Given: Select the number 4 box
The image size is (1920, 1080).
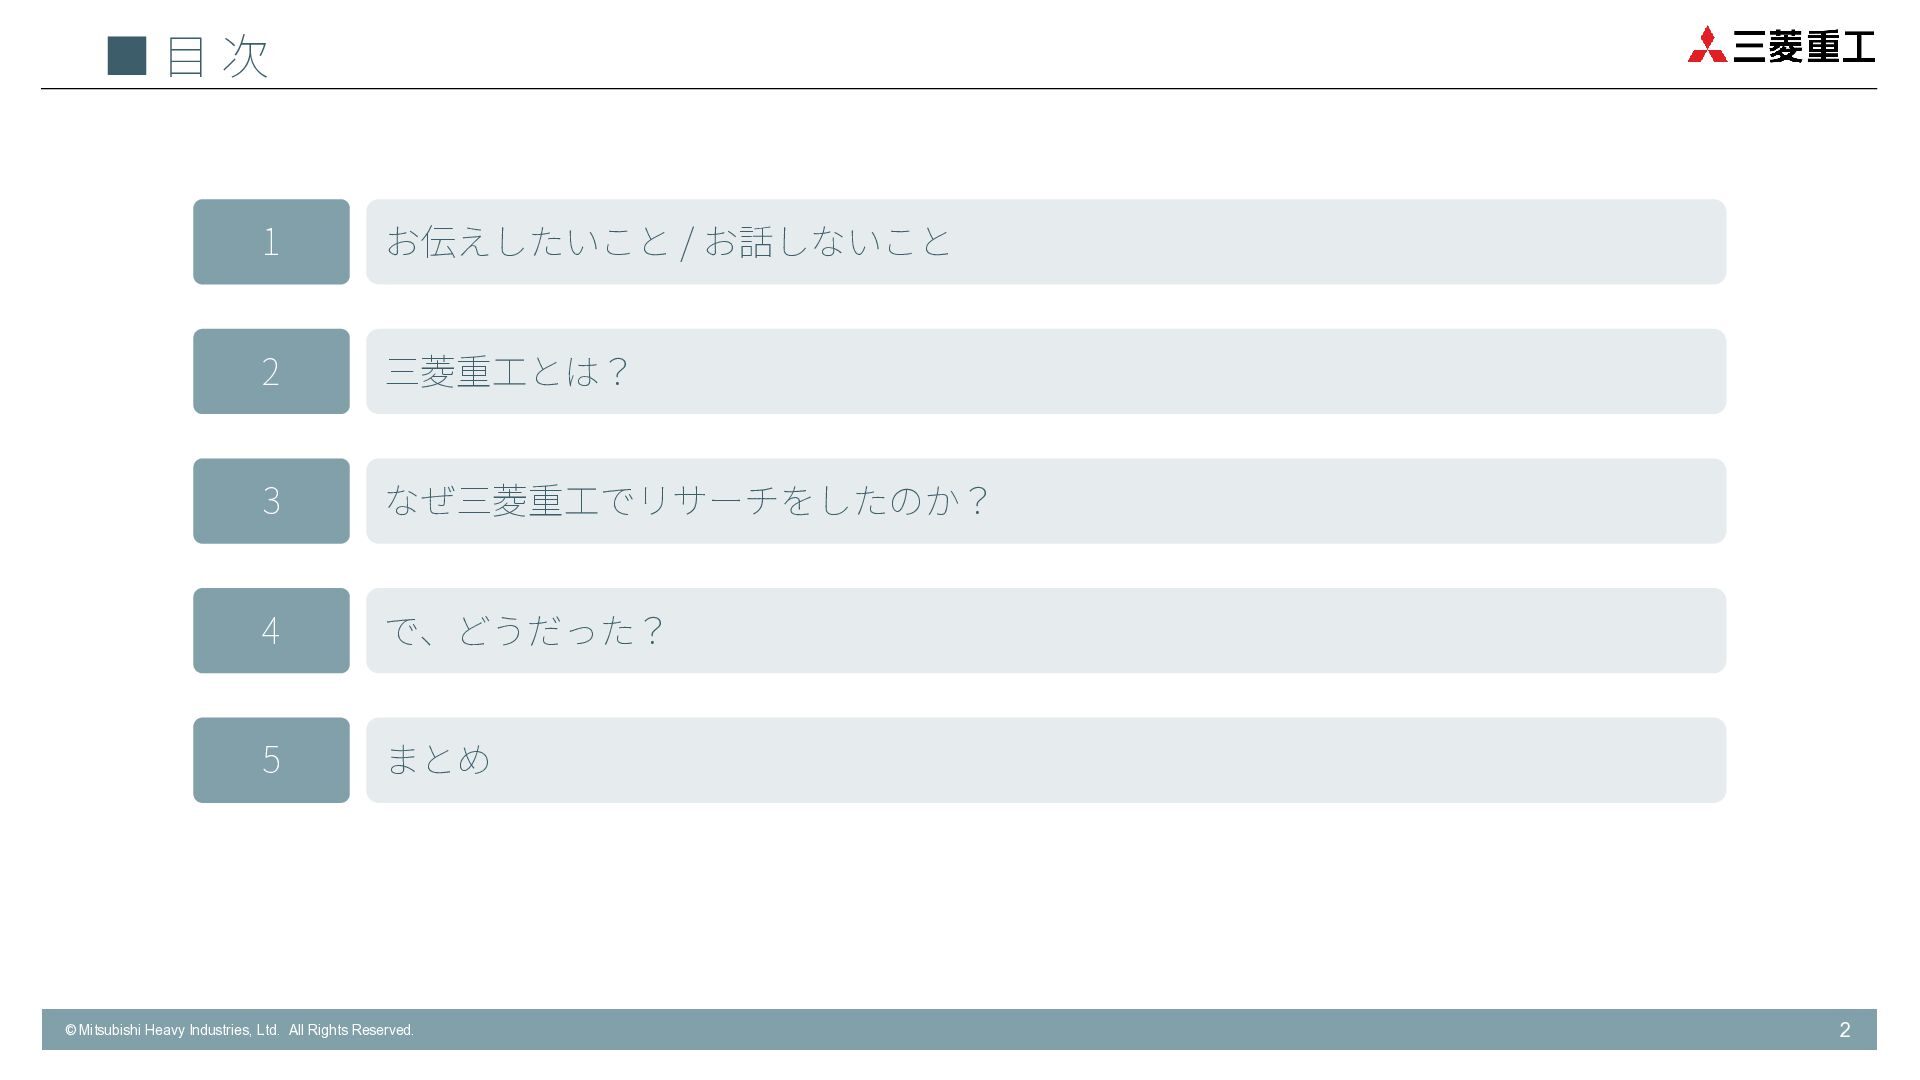Looking at the screenshot, I should (x=271, y=631).
